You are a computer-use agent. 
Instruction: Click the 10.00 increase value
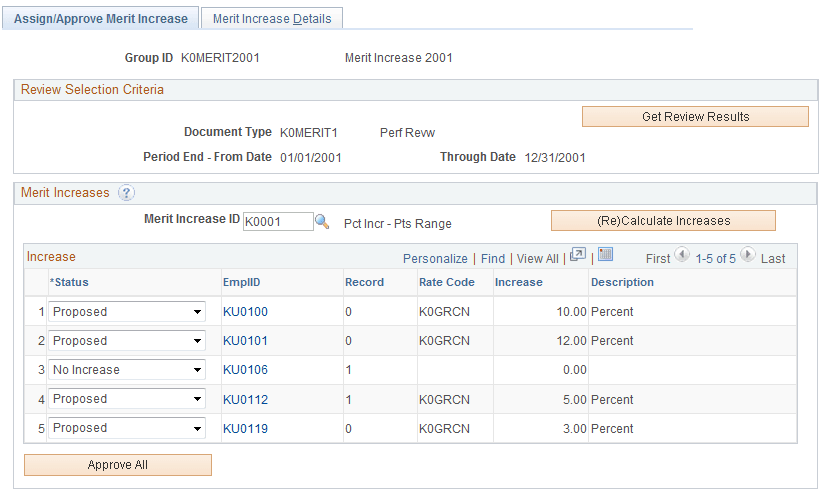pos(572,312)
